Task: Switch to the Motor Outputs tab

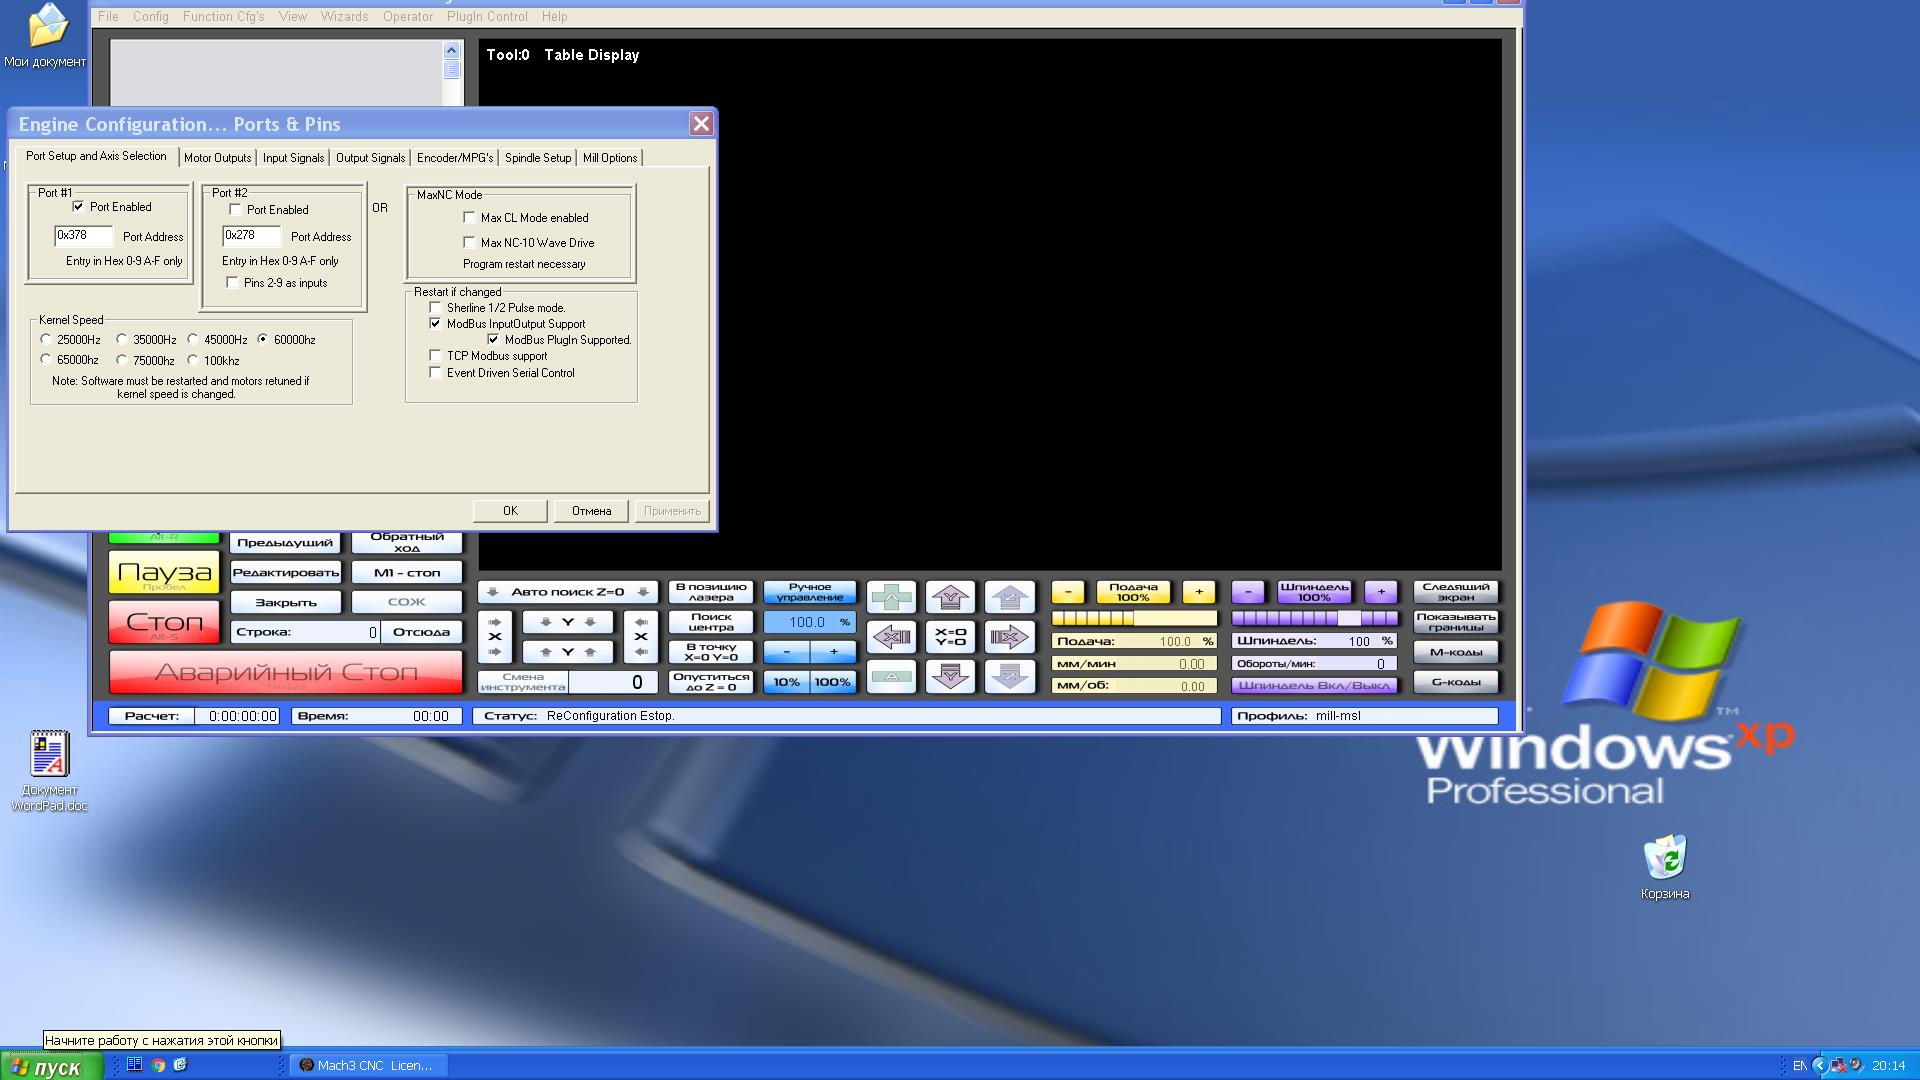Action: [x=217, y=158]
